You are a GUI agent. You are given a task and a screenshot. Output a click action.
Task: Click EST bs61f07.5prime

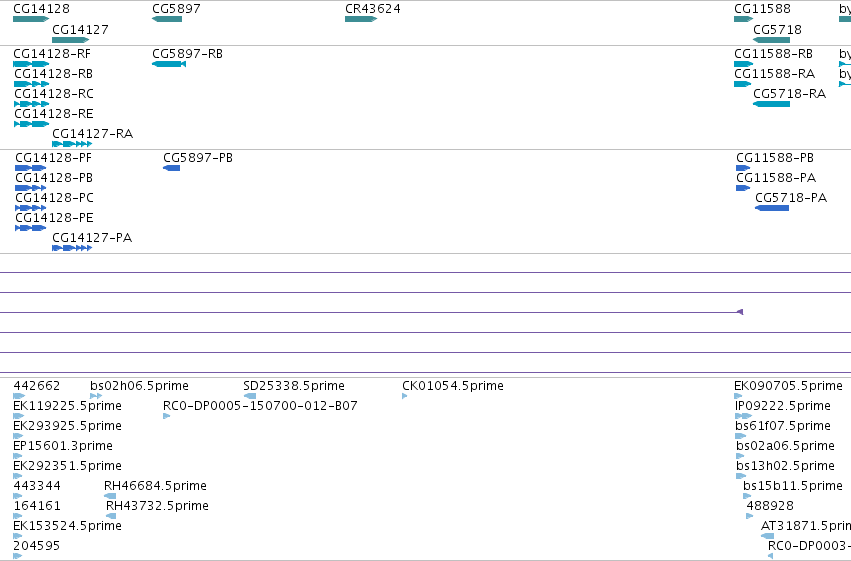click(741, 436)
